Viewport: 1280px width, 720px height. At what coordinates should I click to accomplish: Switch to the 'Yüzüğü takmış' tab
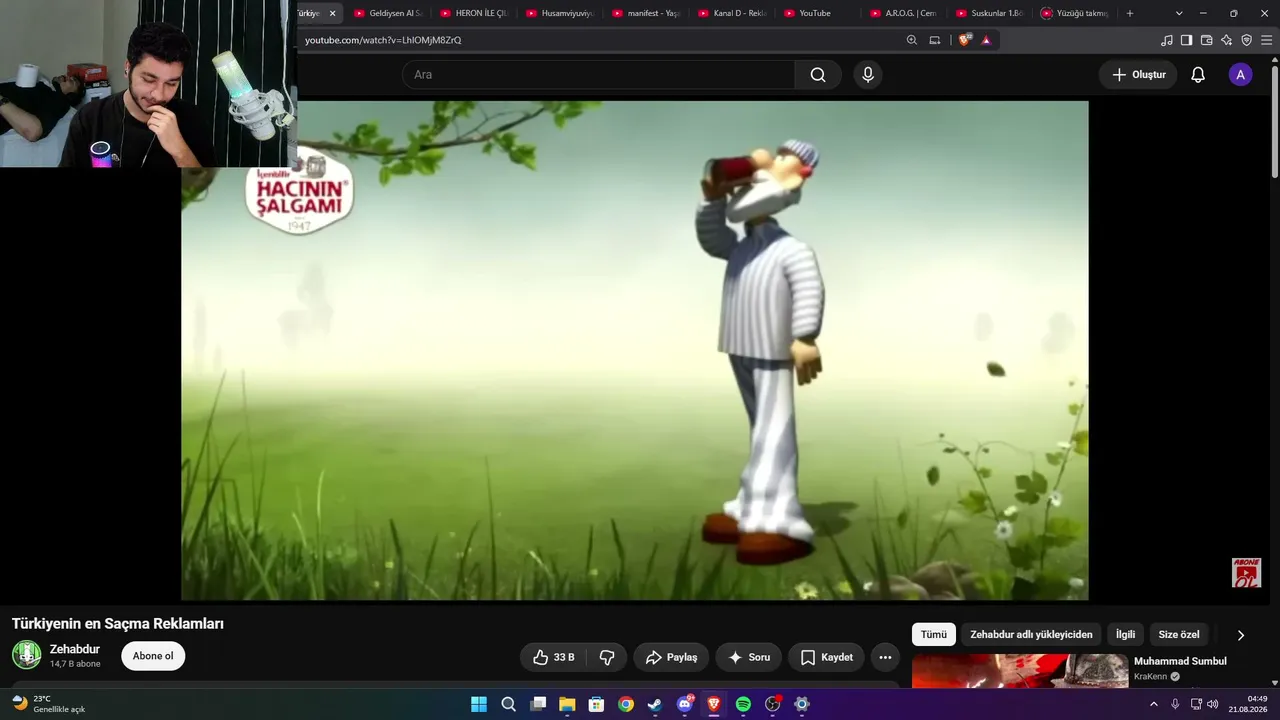coord(1075,13)
